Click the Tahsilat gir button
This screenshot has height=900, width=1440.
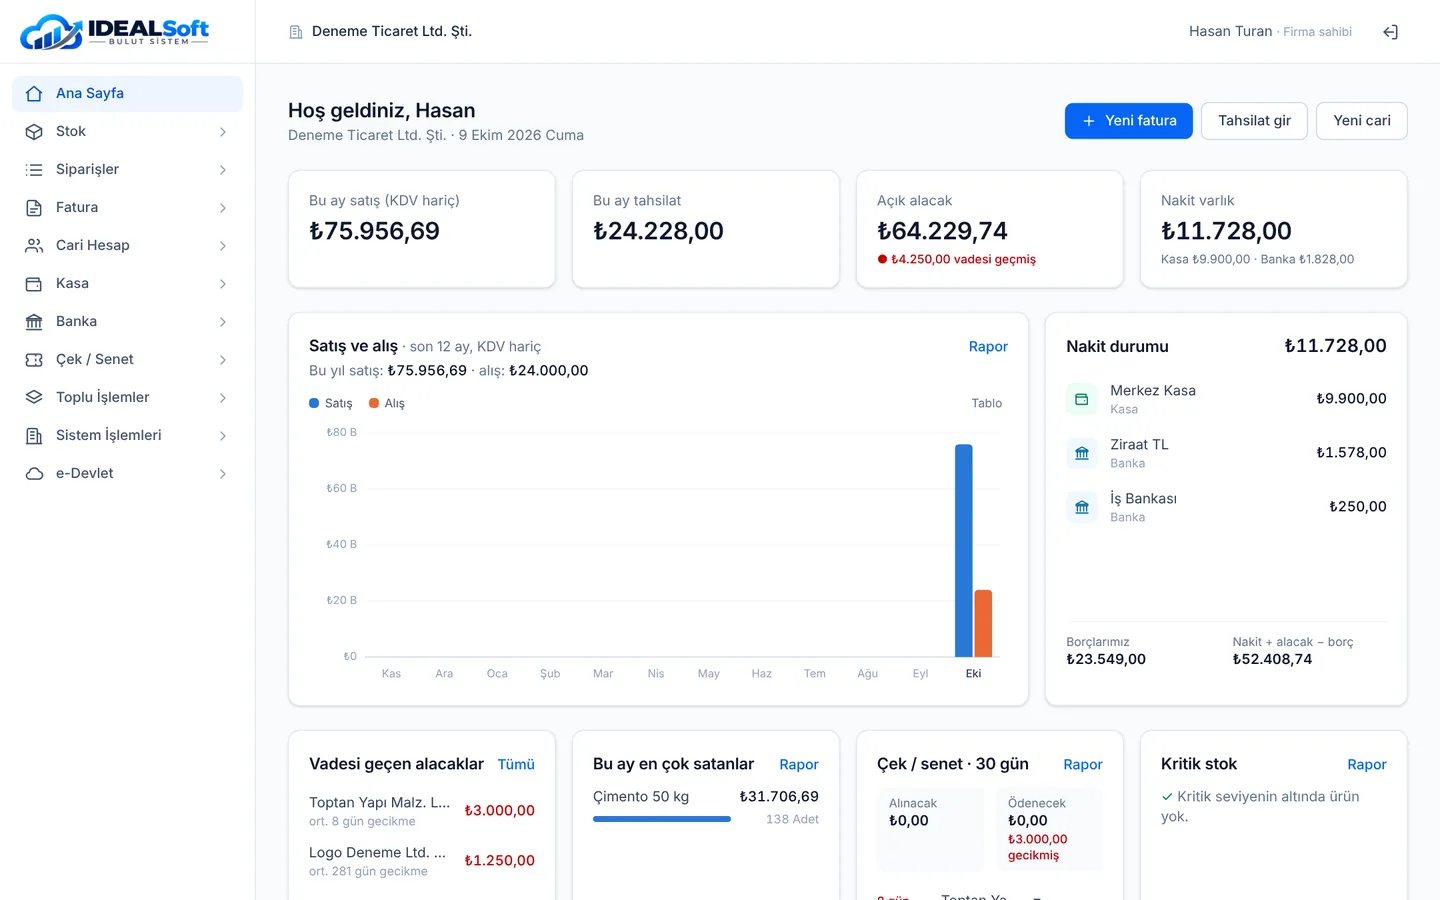point(1254,121)
